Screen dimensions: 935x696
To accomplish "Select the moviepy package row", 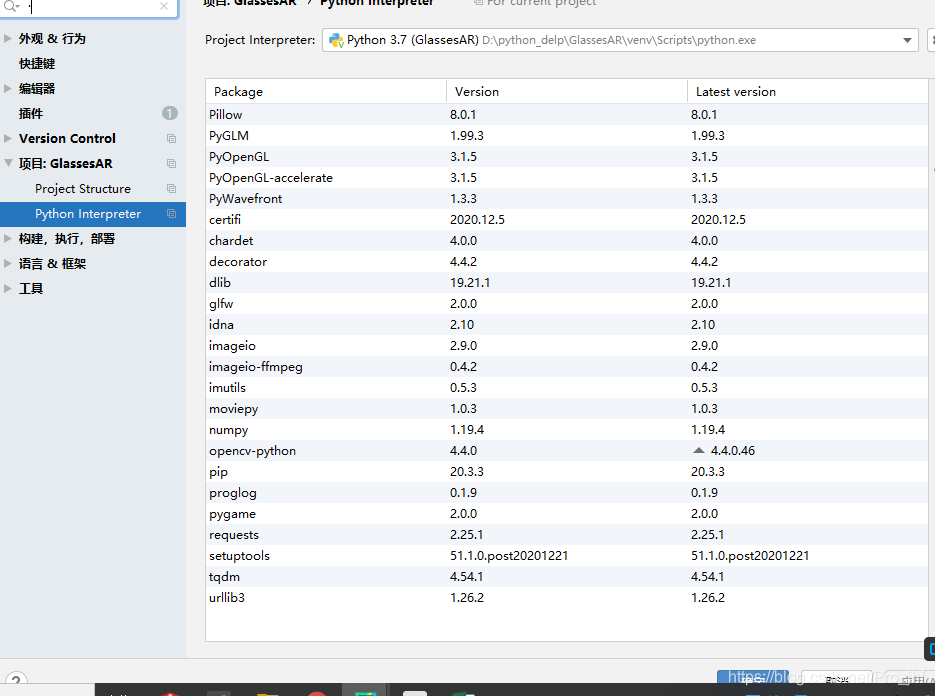I will click(x=567, y=409).
